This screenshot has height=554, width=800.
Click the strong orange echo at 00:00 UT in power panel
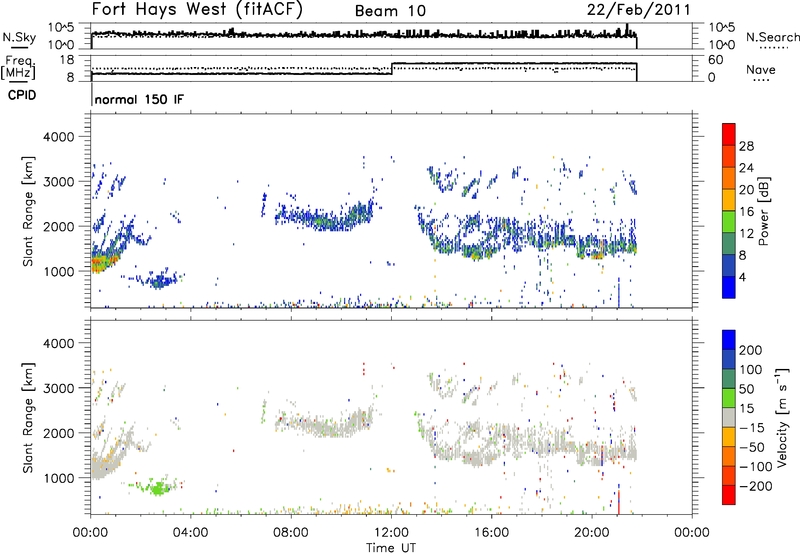(x=102, y=263)
